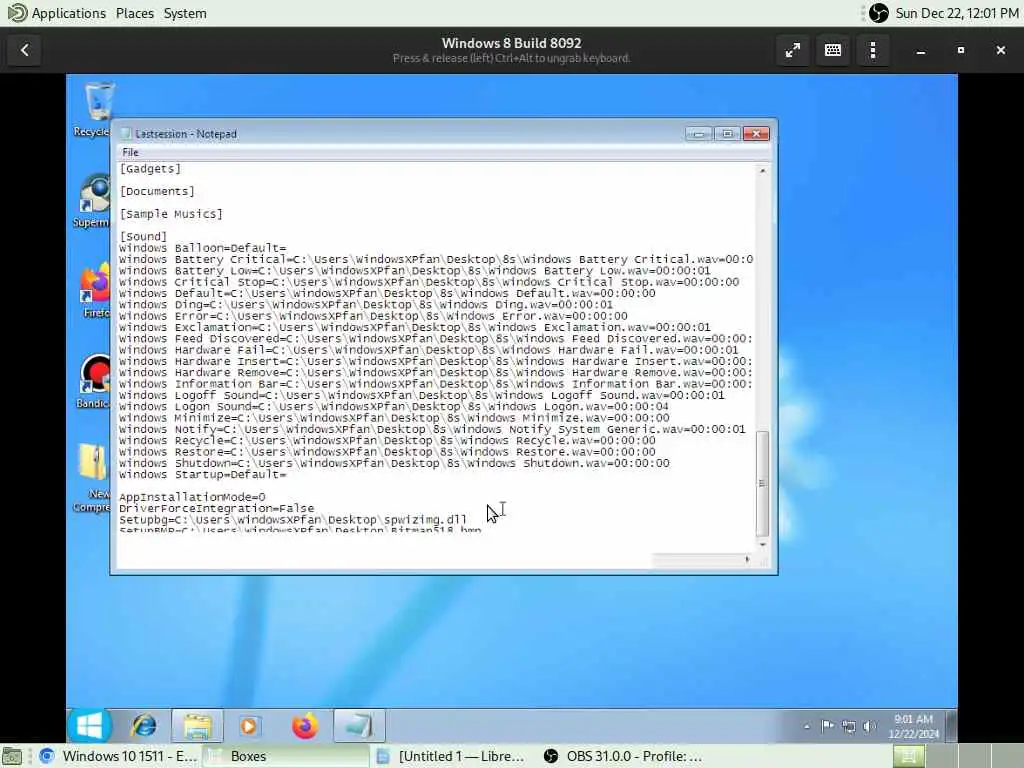Go back in Boxes window
Viewport: 1024px width, 768px height.
(x=24, y=50)
